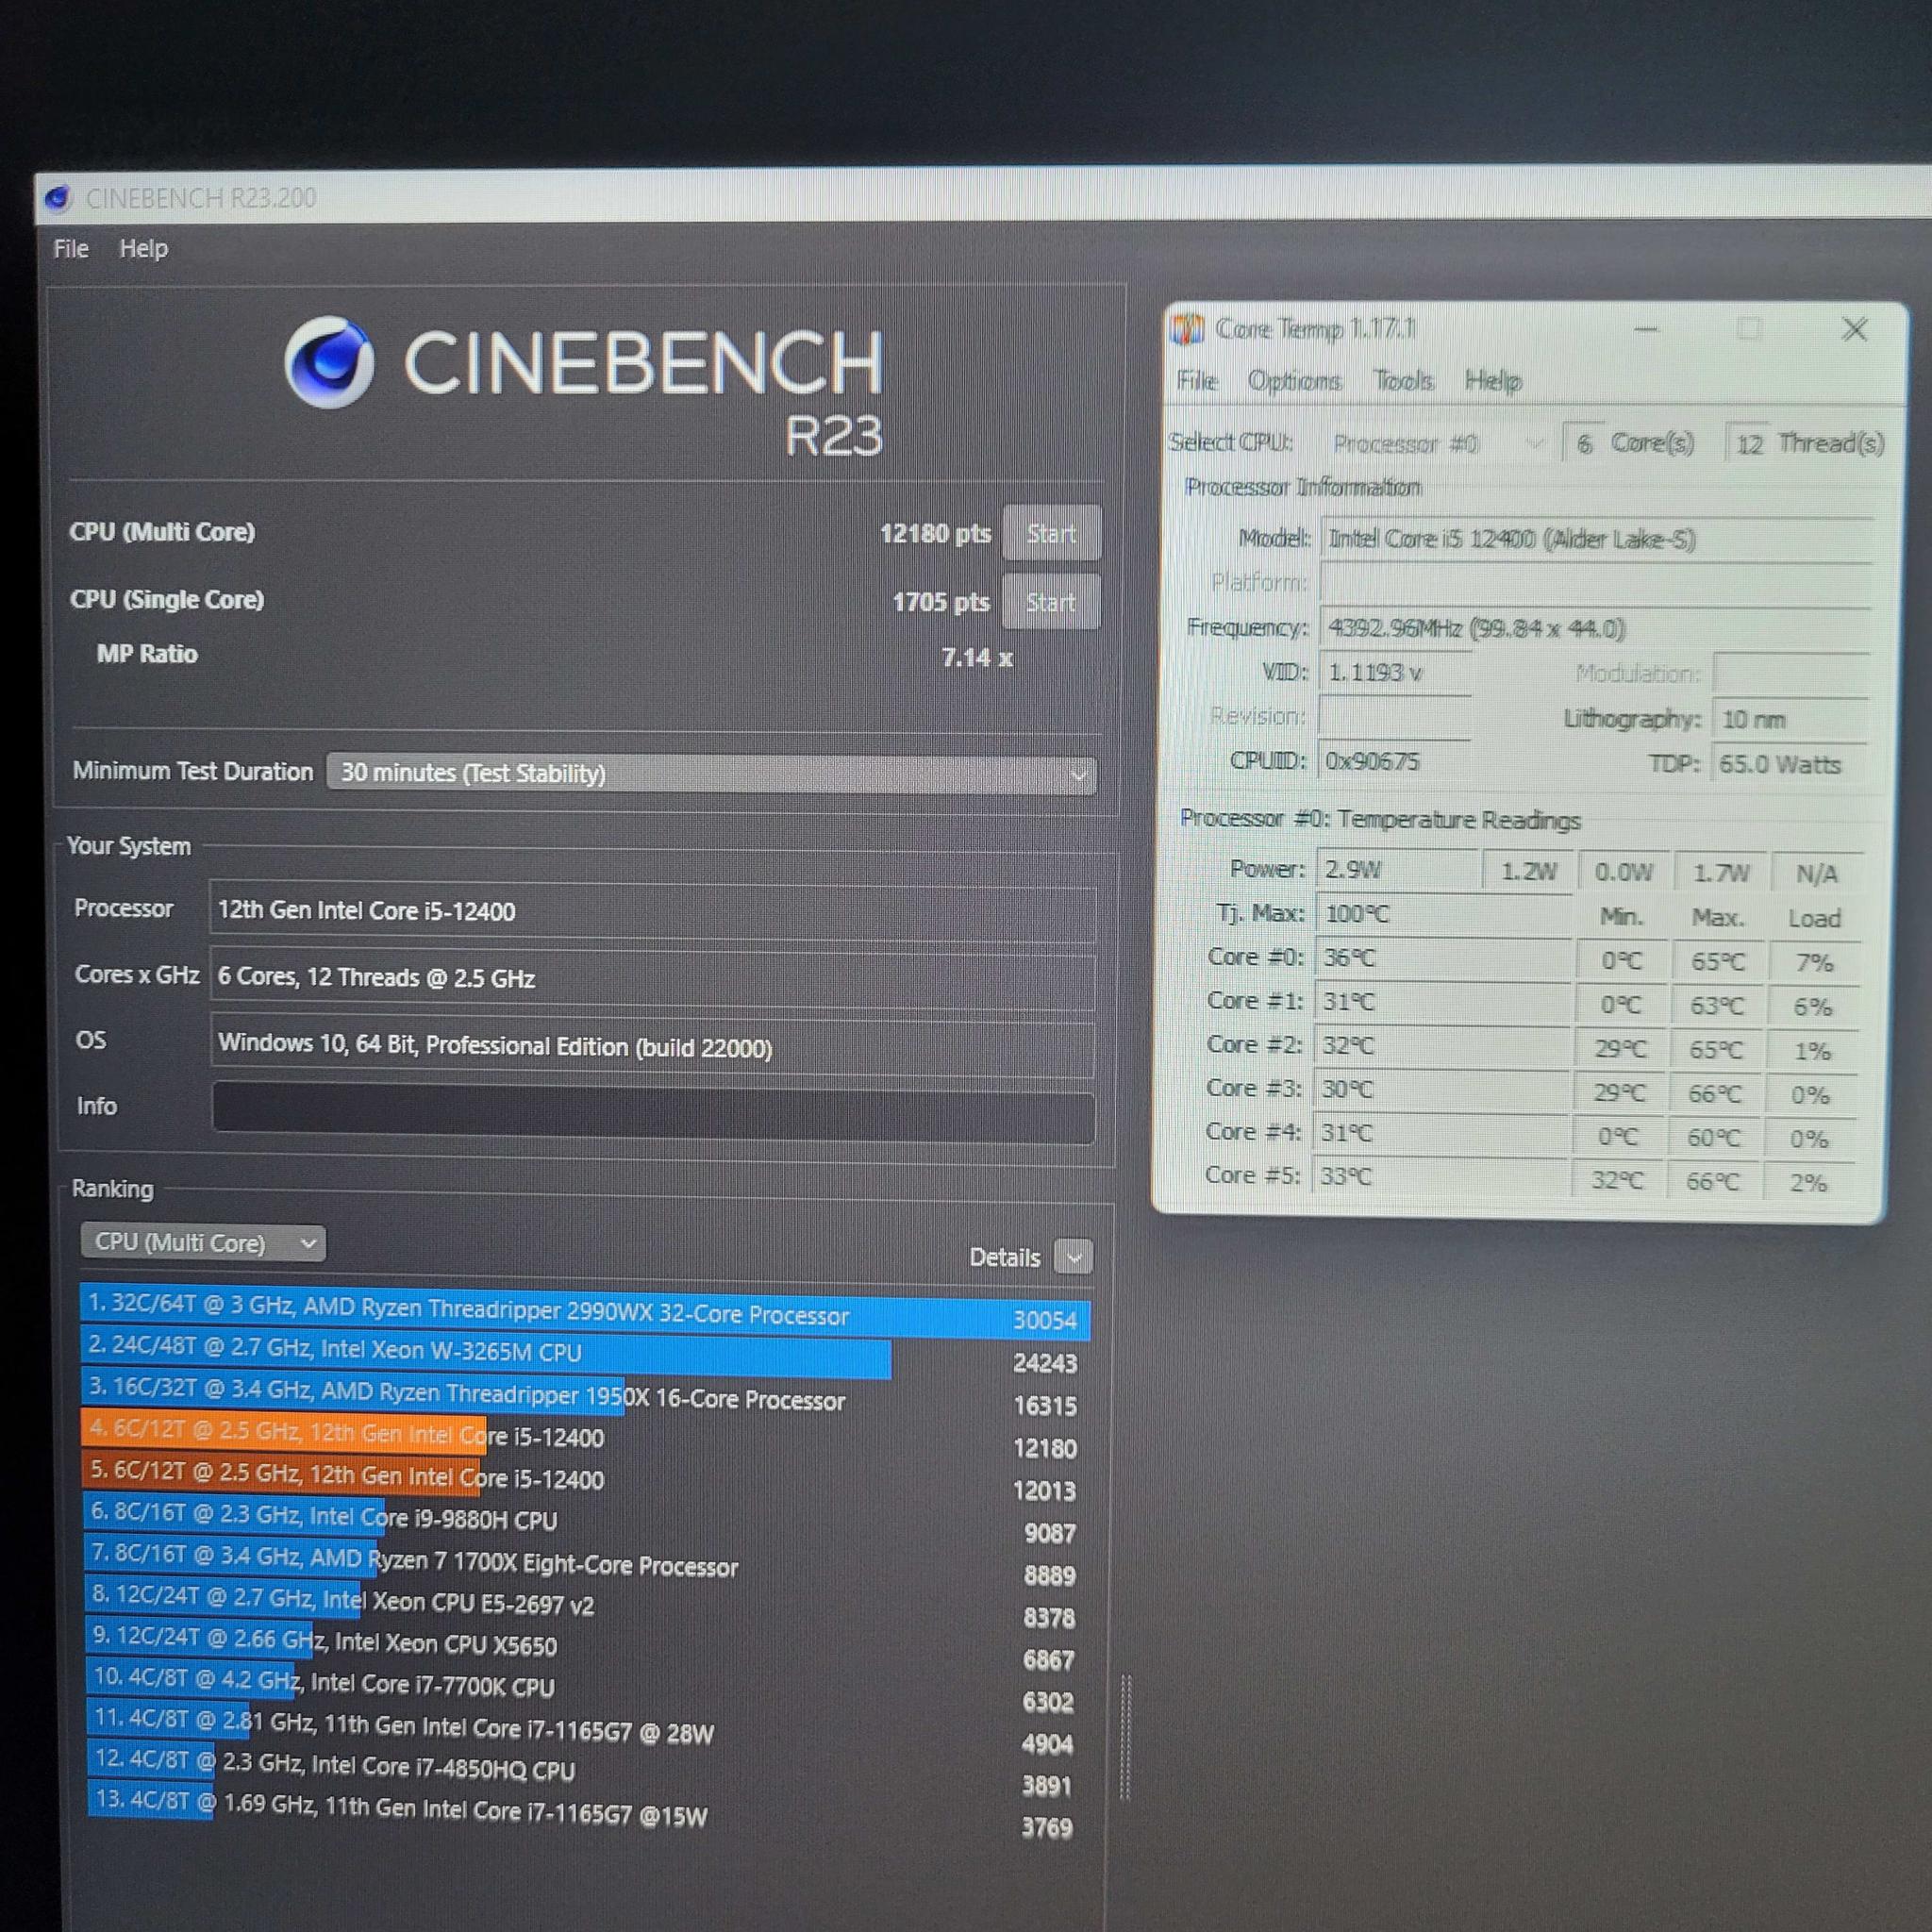Viewport: 1932px width, 1932px height.
Task: Minimize the Core Temp window
Action: pyautogui.click(x=1646, y=329)
